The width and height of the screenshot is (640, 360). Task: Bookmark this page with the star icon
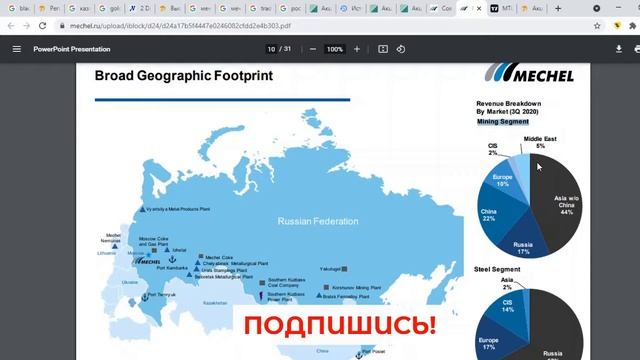click(597, 26)
